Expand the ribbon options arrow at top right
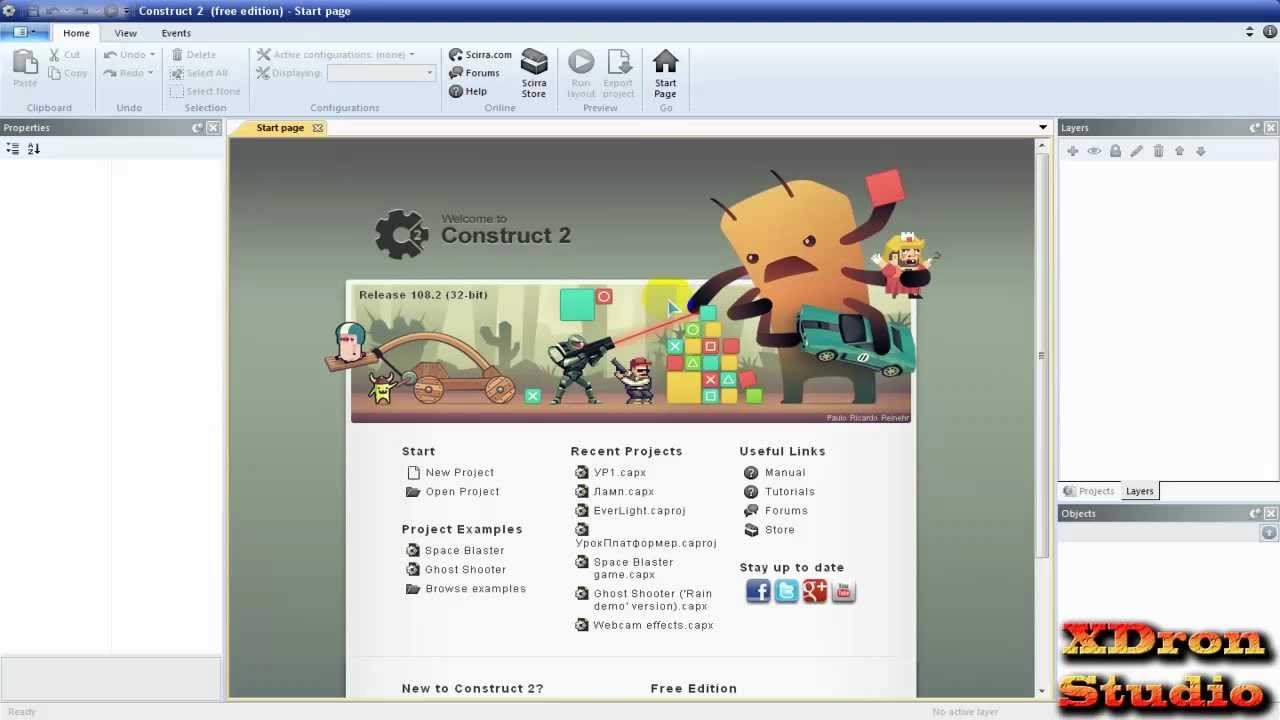Viewport: 1280px width, 720px height. (x=1249, y=32)
